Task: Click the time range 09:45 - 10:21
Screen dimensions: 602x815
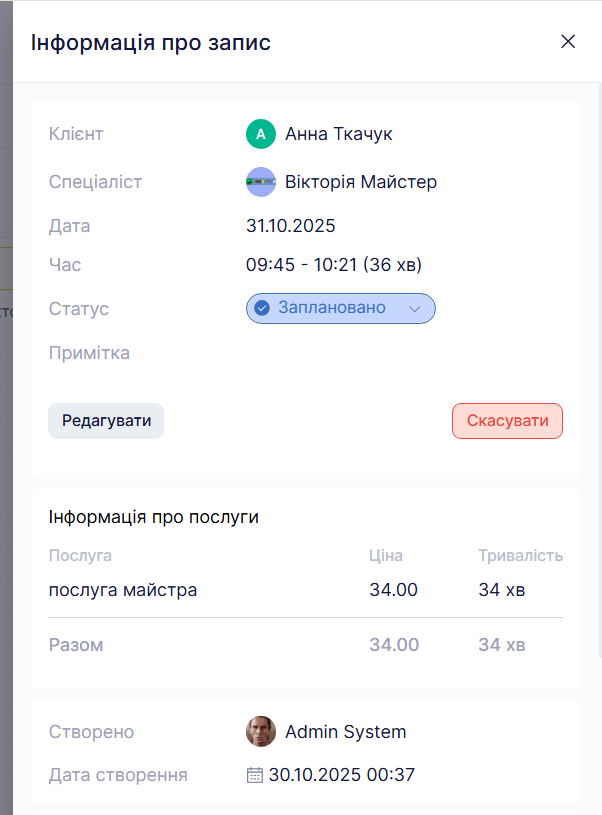Action: [x=334, y=265]
